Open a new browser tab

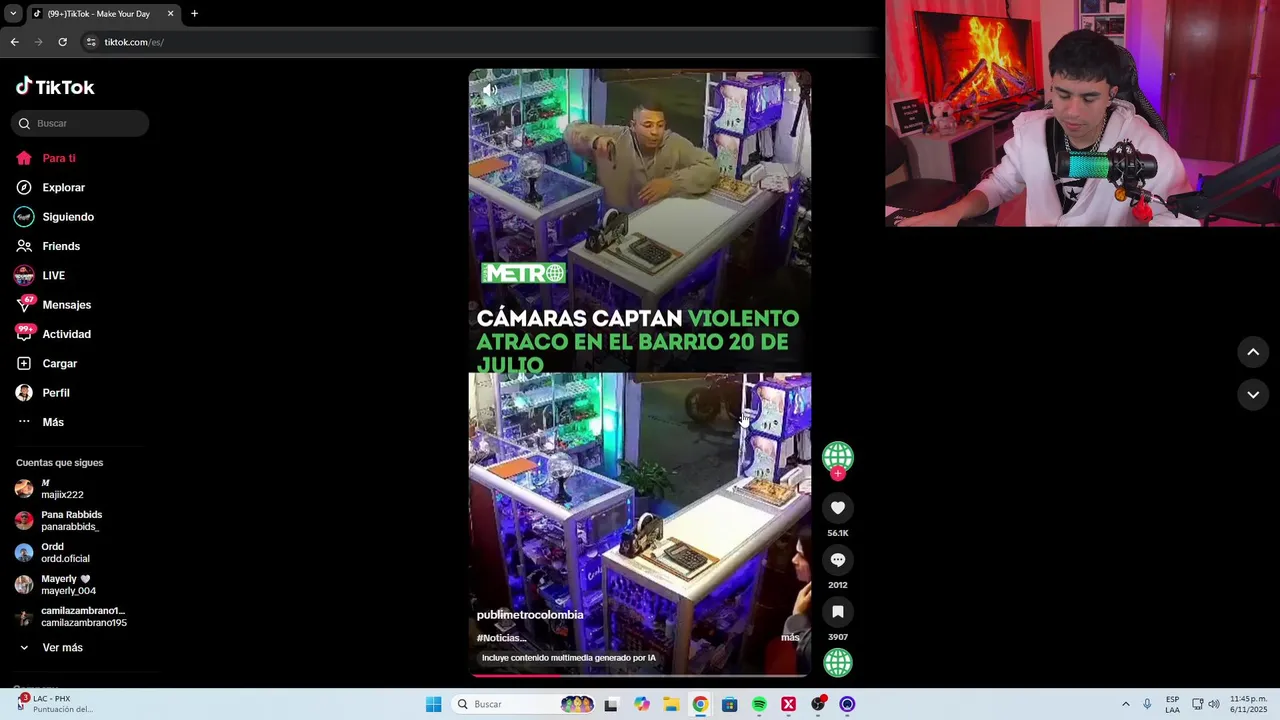click(194, 14)
